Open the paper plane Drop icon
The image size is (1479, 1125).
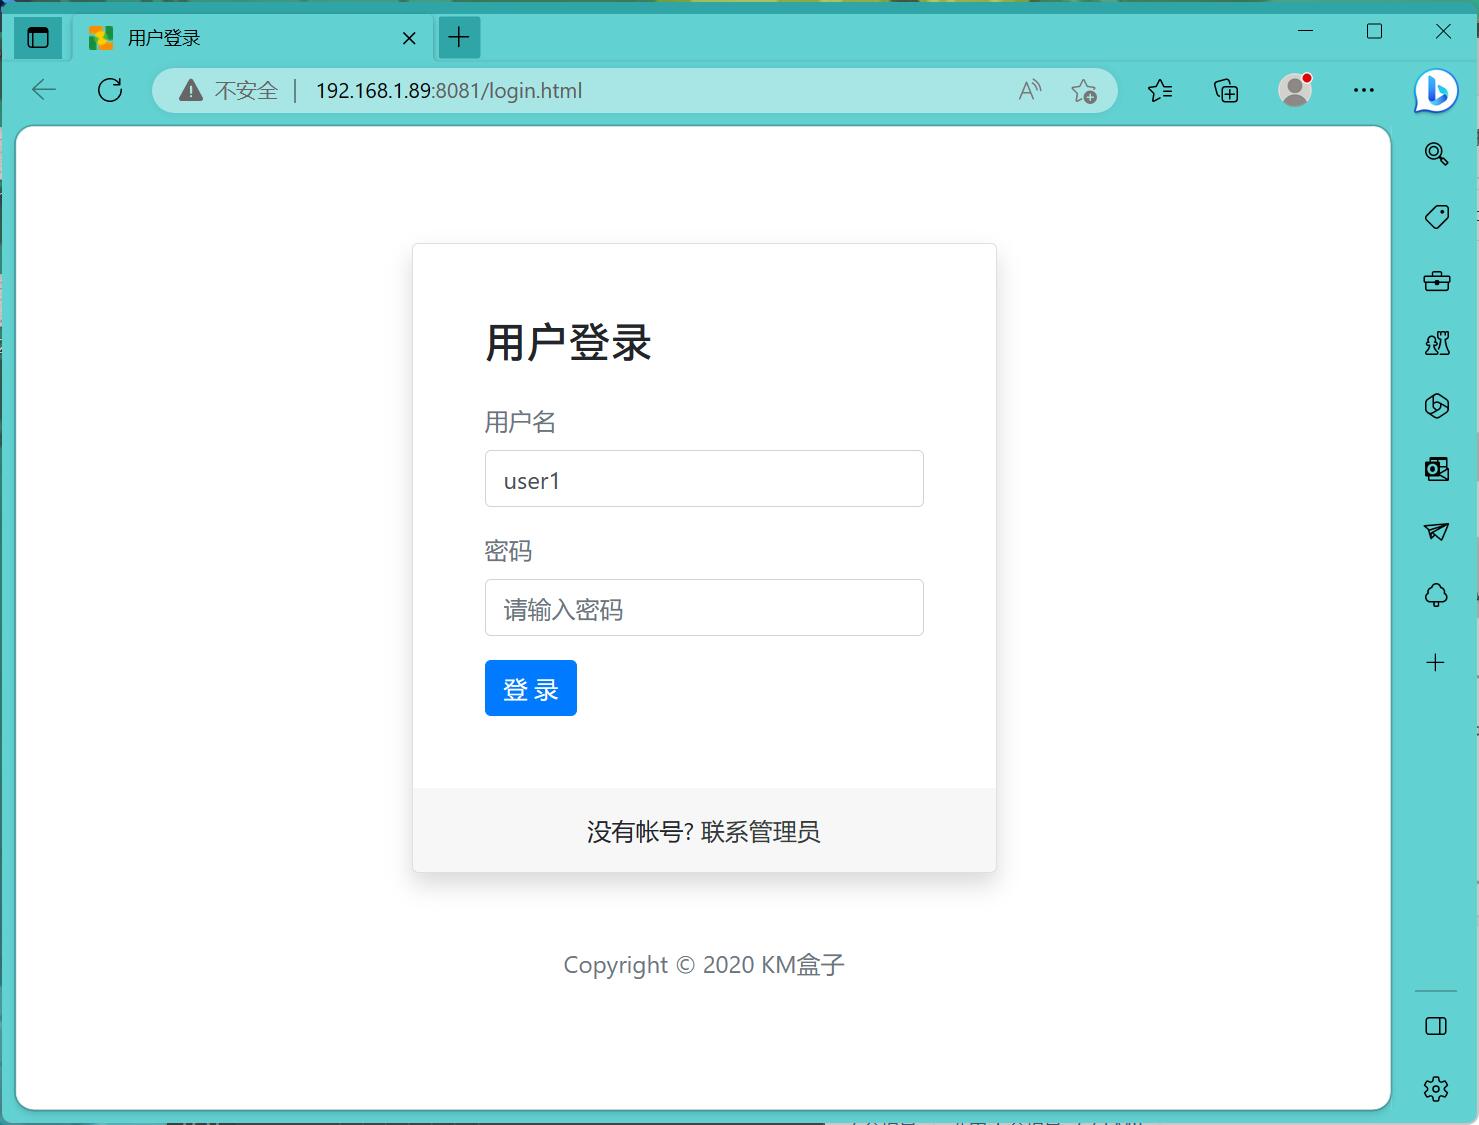[1436, 532]
